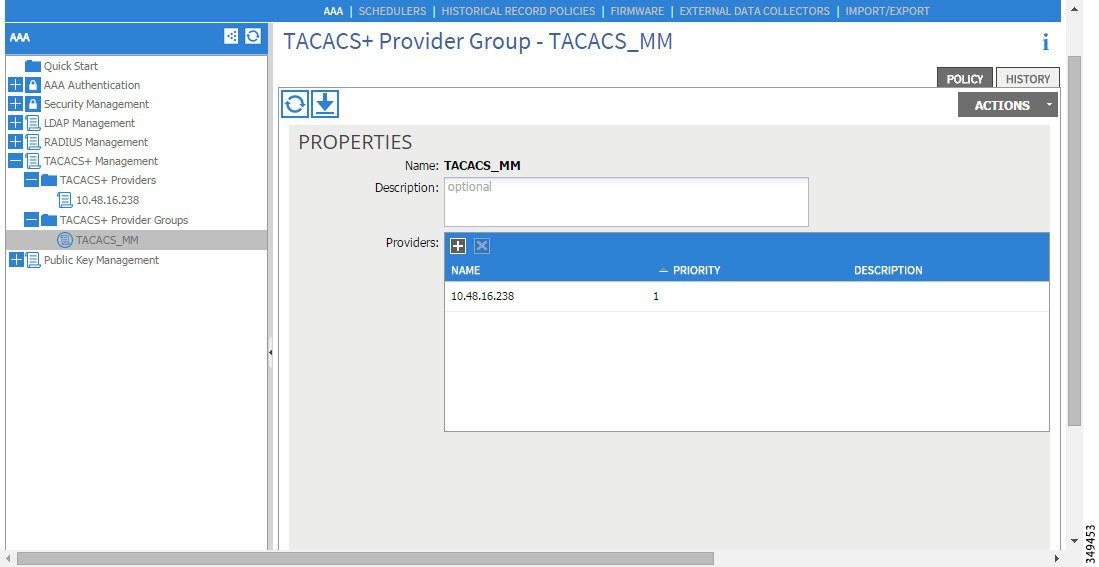
Task: Switch to the HISTORY tab
Action: 1028,78
